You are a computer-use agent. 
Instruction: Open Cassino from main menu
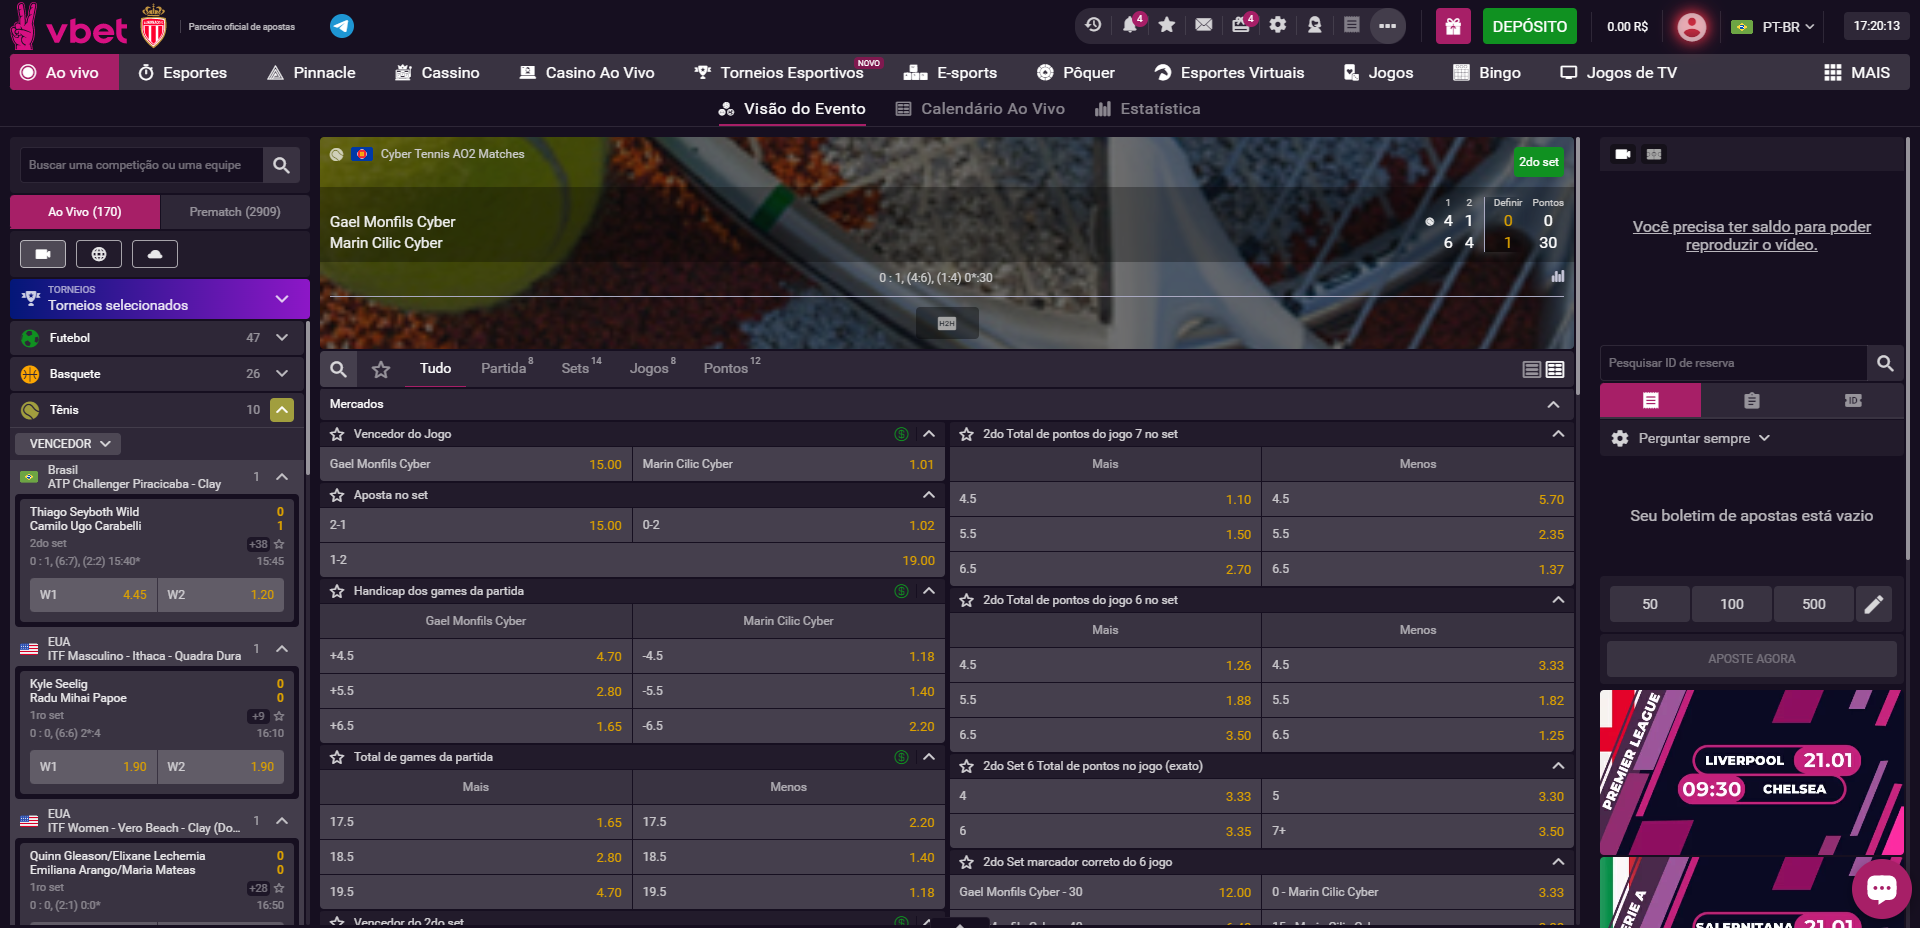point(437,72)
